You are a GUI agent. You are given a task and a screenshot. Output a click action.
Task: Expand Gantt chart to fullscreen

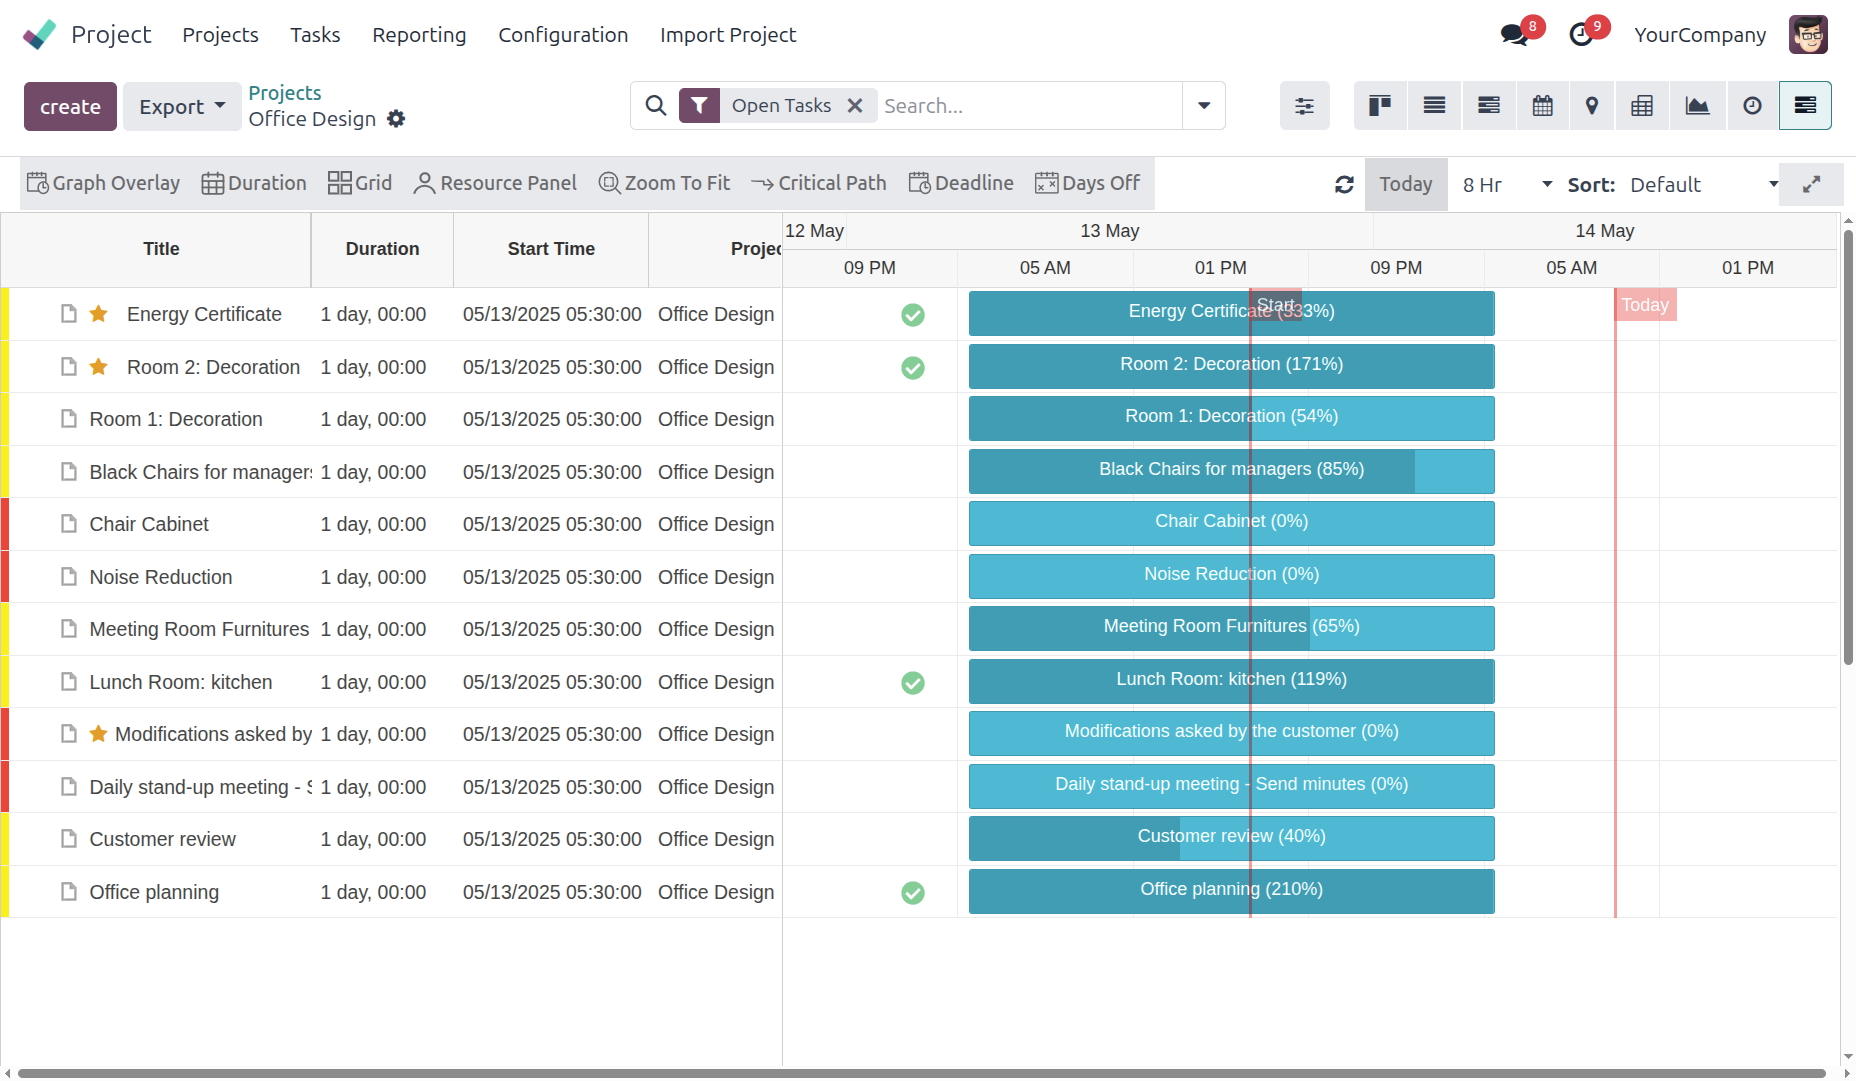(1811, 185)
